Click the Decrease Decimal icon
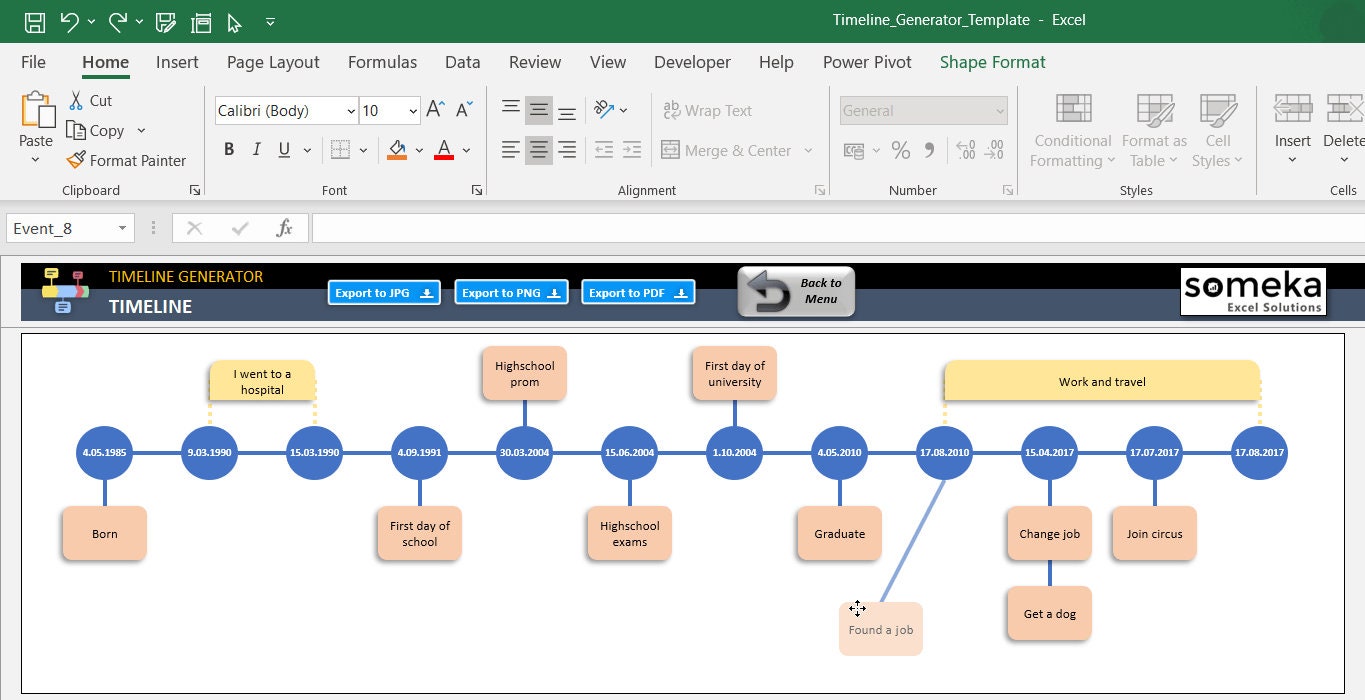Image resolution: width=1365 pixels, height=700 pixels. 994,150
